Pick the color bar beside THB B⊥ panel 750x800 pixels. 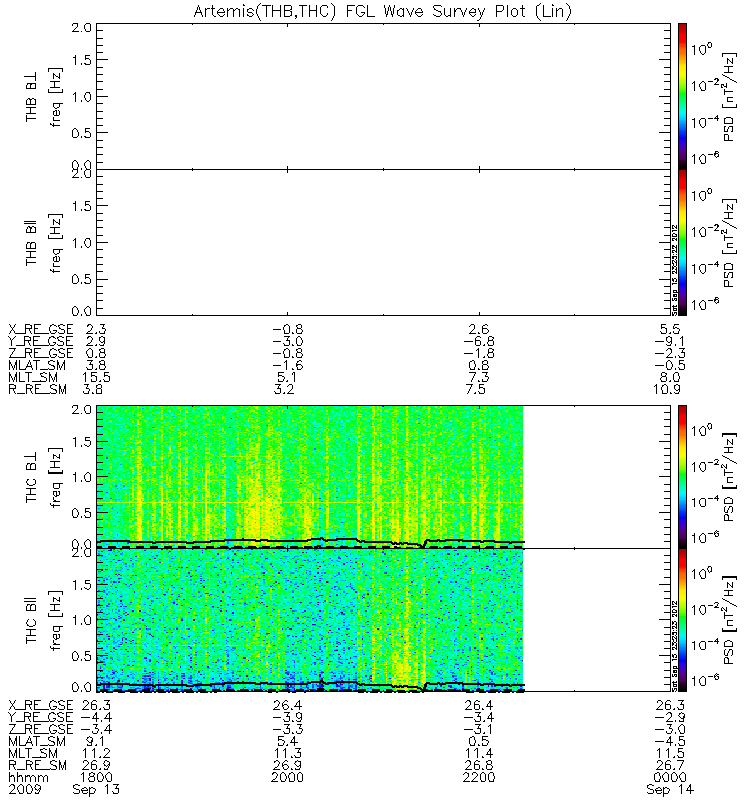coord(682,96)
